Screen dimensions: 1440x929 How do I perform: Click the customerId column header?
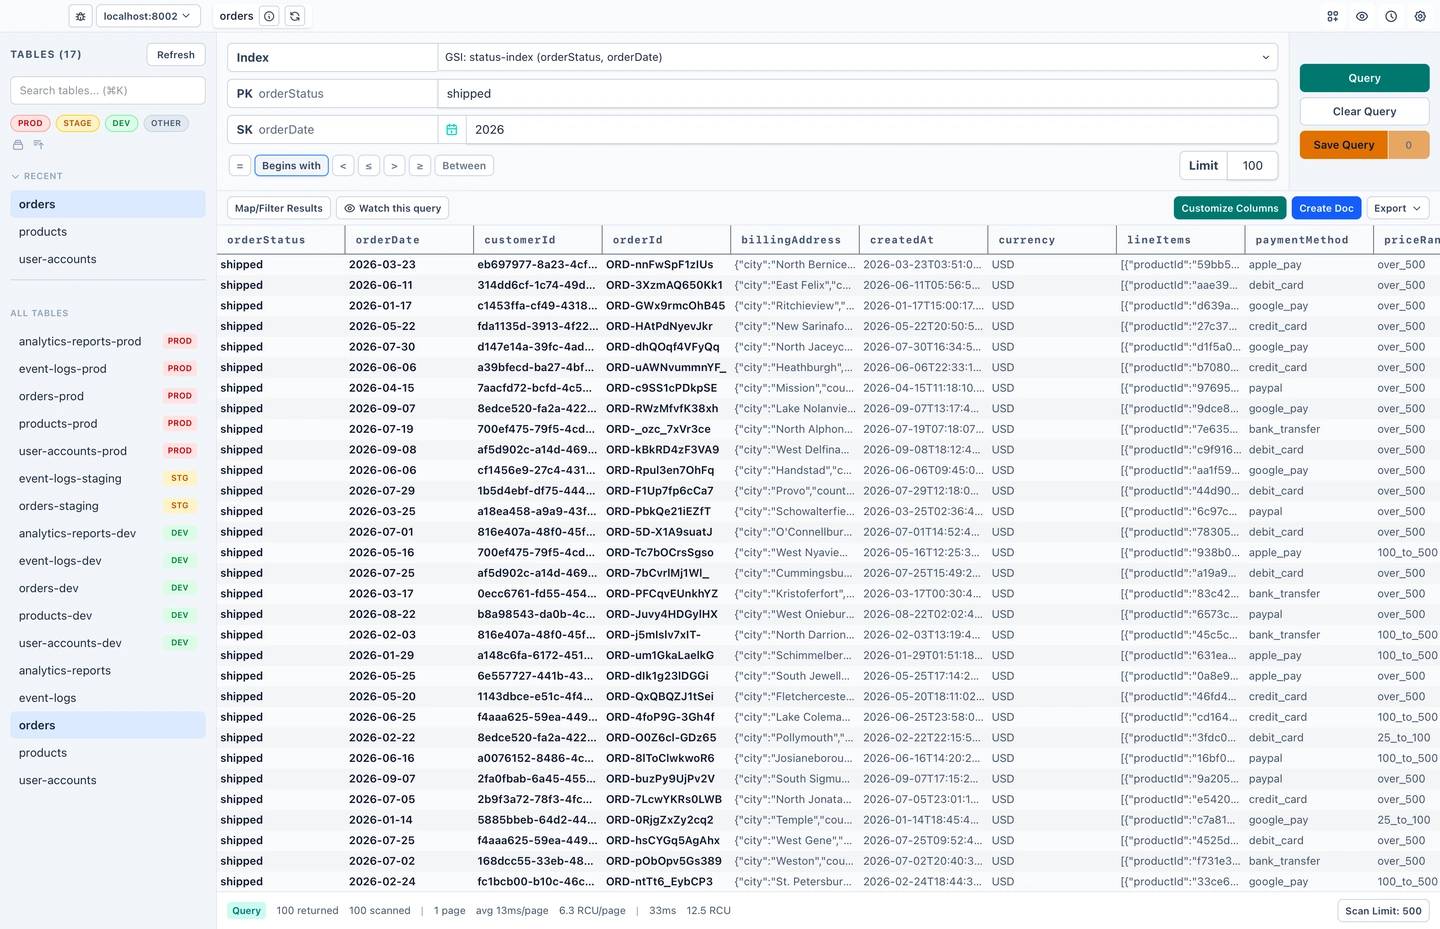[538, 240]
